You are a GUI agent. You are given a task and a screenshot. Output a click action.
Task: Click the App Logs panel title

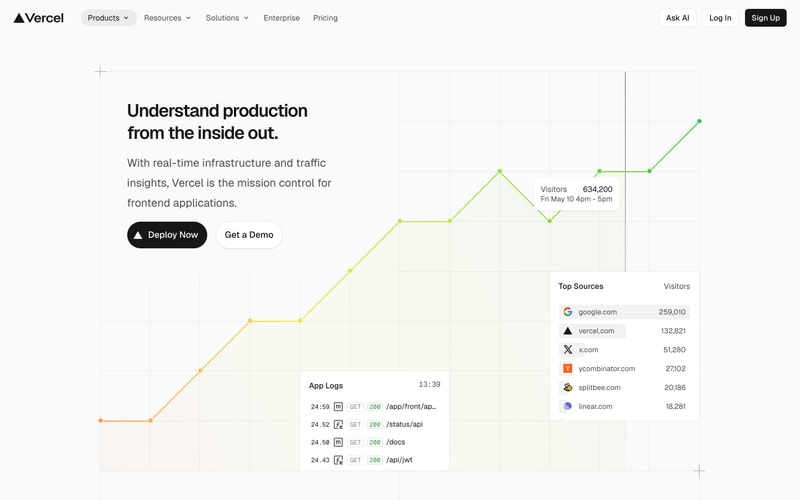click(x=326, y=386)
